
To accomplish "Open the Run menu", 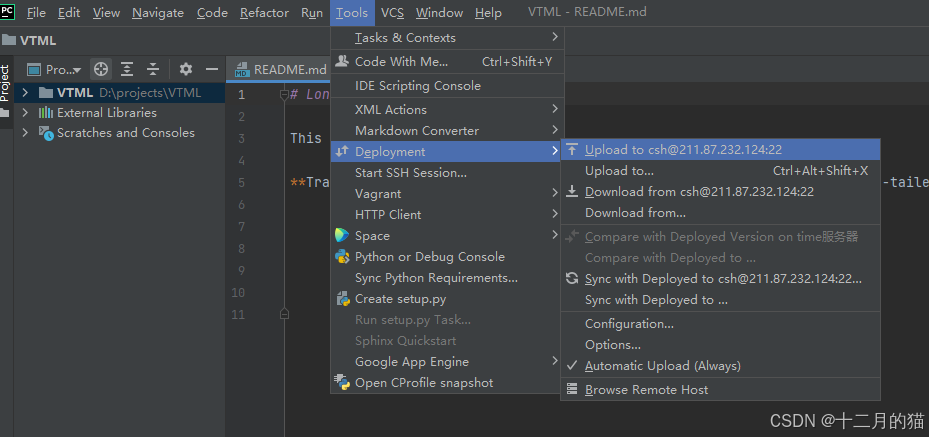I will coord(312,12).
